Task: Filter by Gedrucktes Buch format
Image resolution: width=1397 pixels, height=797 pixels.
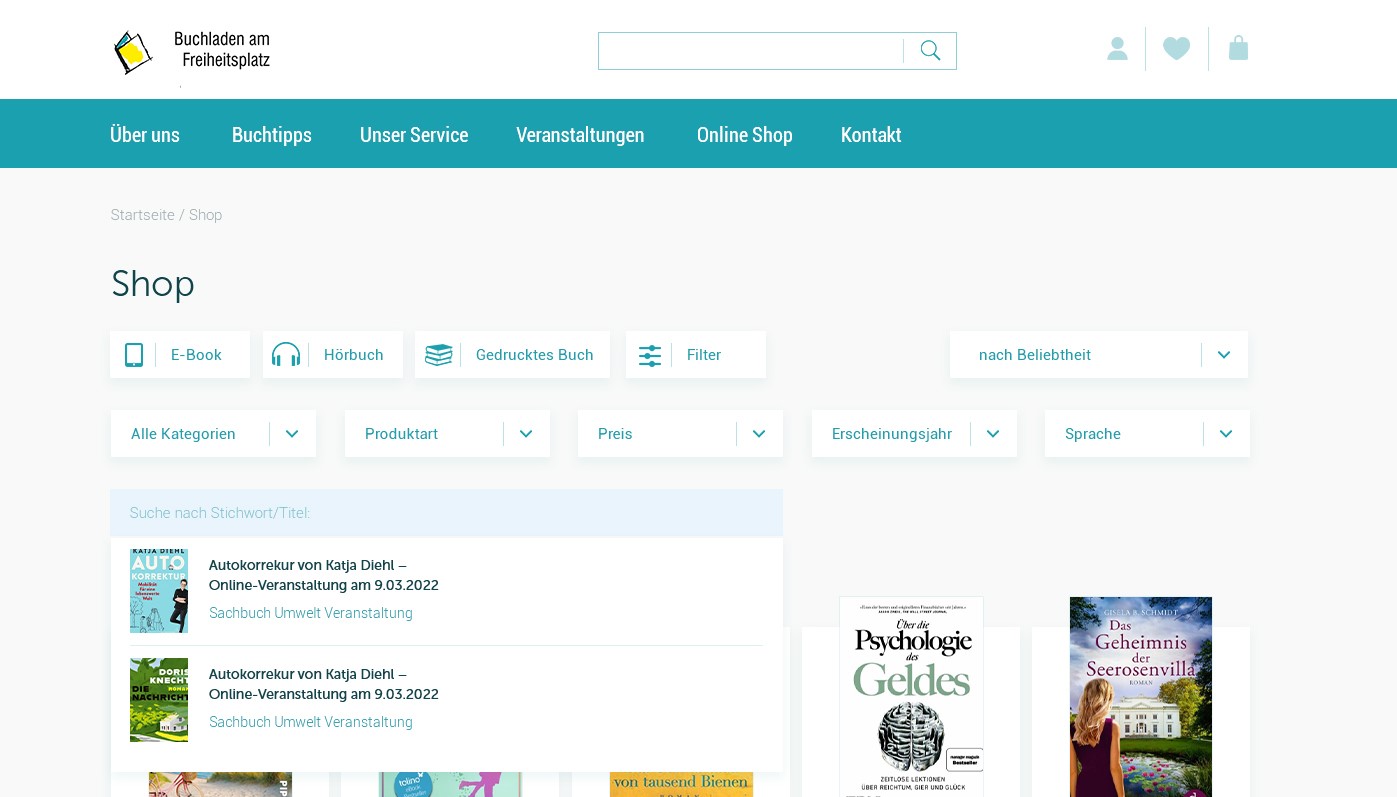Action: 512,355
